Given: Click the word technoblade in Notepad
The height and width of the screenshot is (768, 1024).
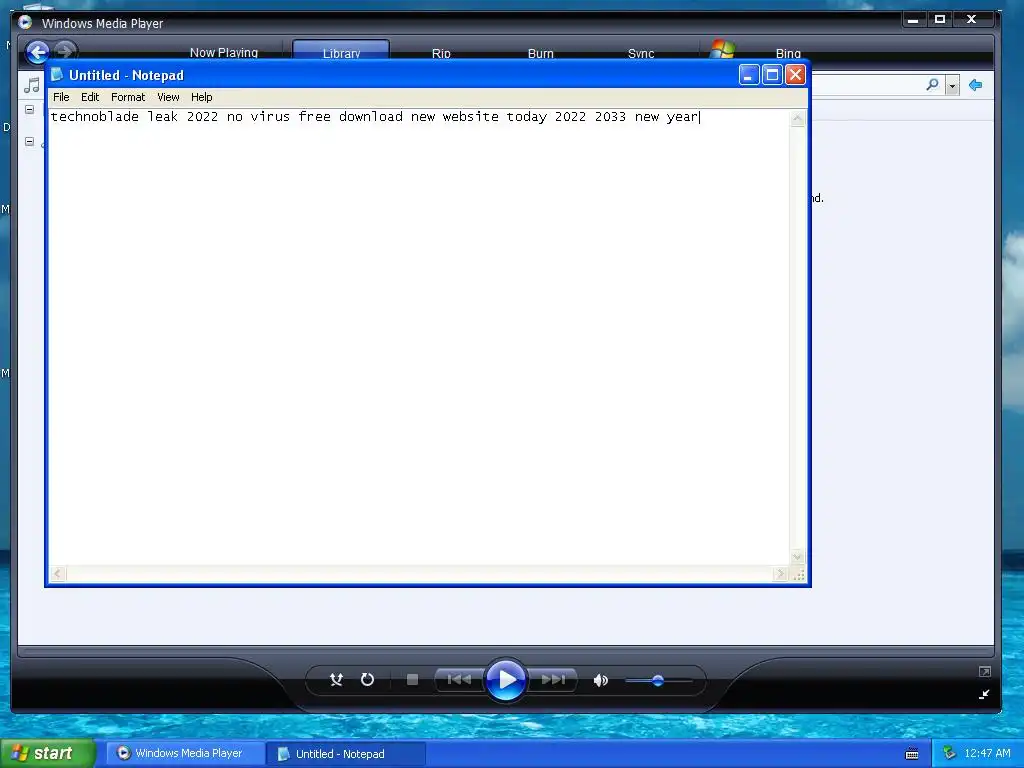Looking at the screenshot, I should click(x=95, y=117).
